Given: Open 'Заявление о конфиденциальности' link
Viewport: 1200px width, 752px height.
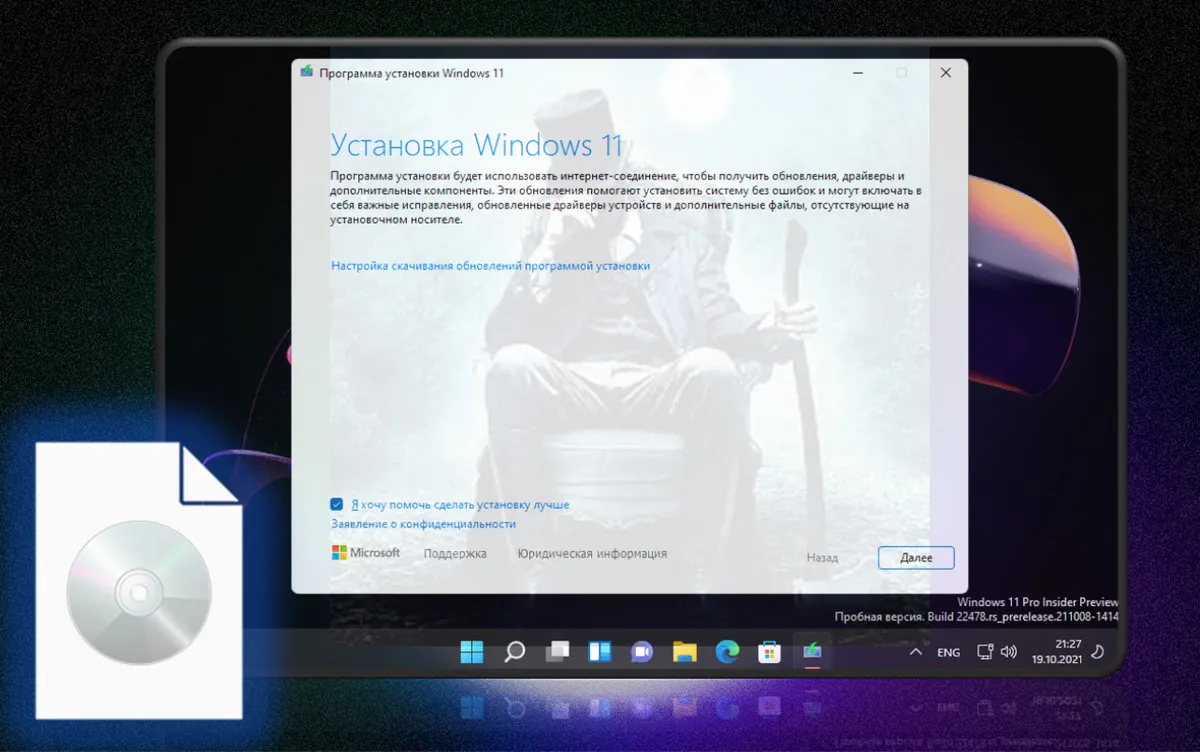Looking at the screenshot, I should click(423, 524).
